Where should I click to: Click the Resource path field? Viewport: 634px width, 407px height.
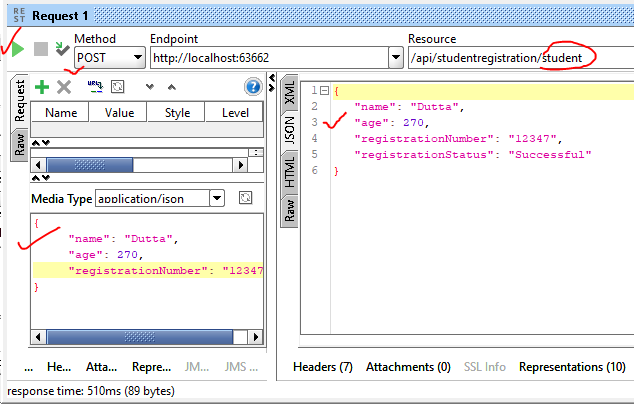coord(521,58)
